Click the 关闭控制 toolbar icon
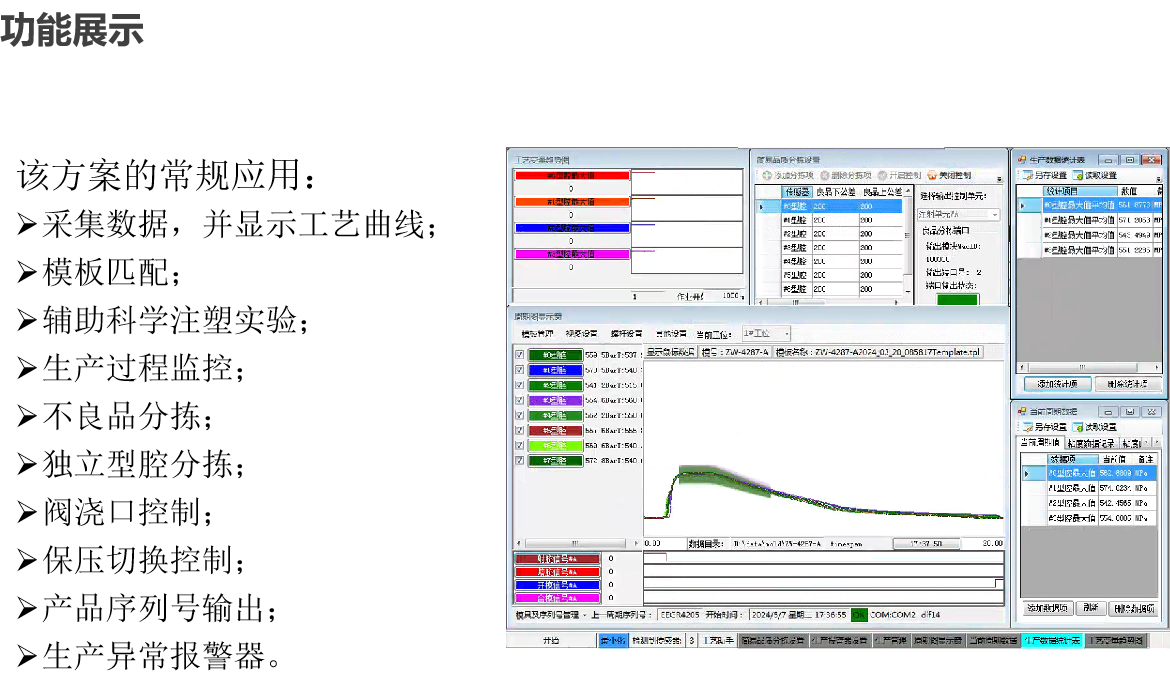This screenshot has height=690, width=1170. 932,175
